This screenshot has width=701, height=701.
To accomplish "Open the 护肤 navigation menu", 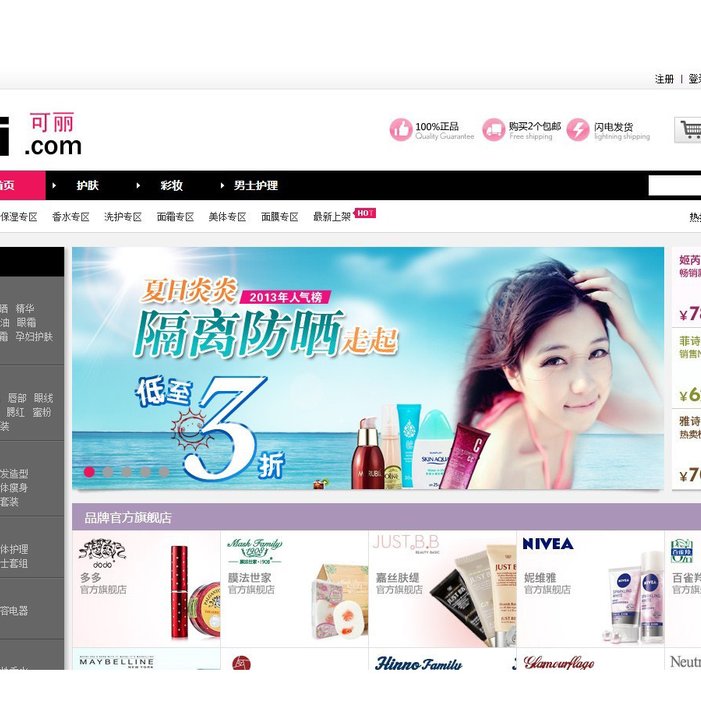I will (87, 185).
